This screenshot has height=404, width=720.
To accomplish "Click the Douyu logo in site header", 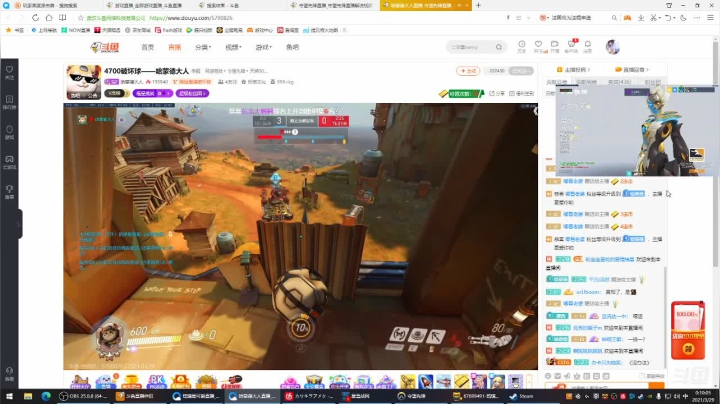I will 105,47.
